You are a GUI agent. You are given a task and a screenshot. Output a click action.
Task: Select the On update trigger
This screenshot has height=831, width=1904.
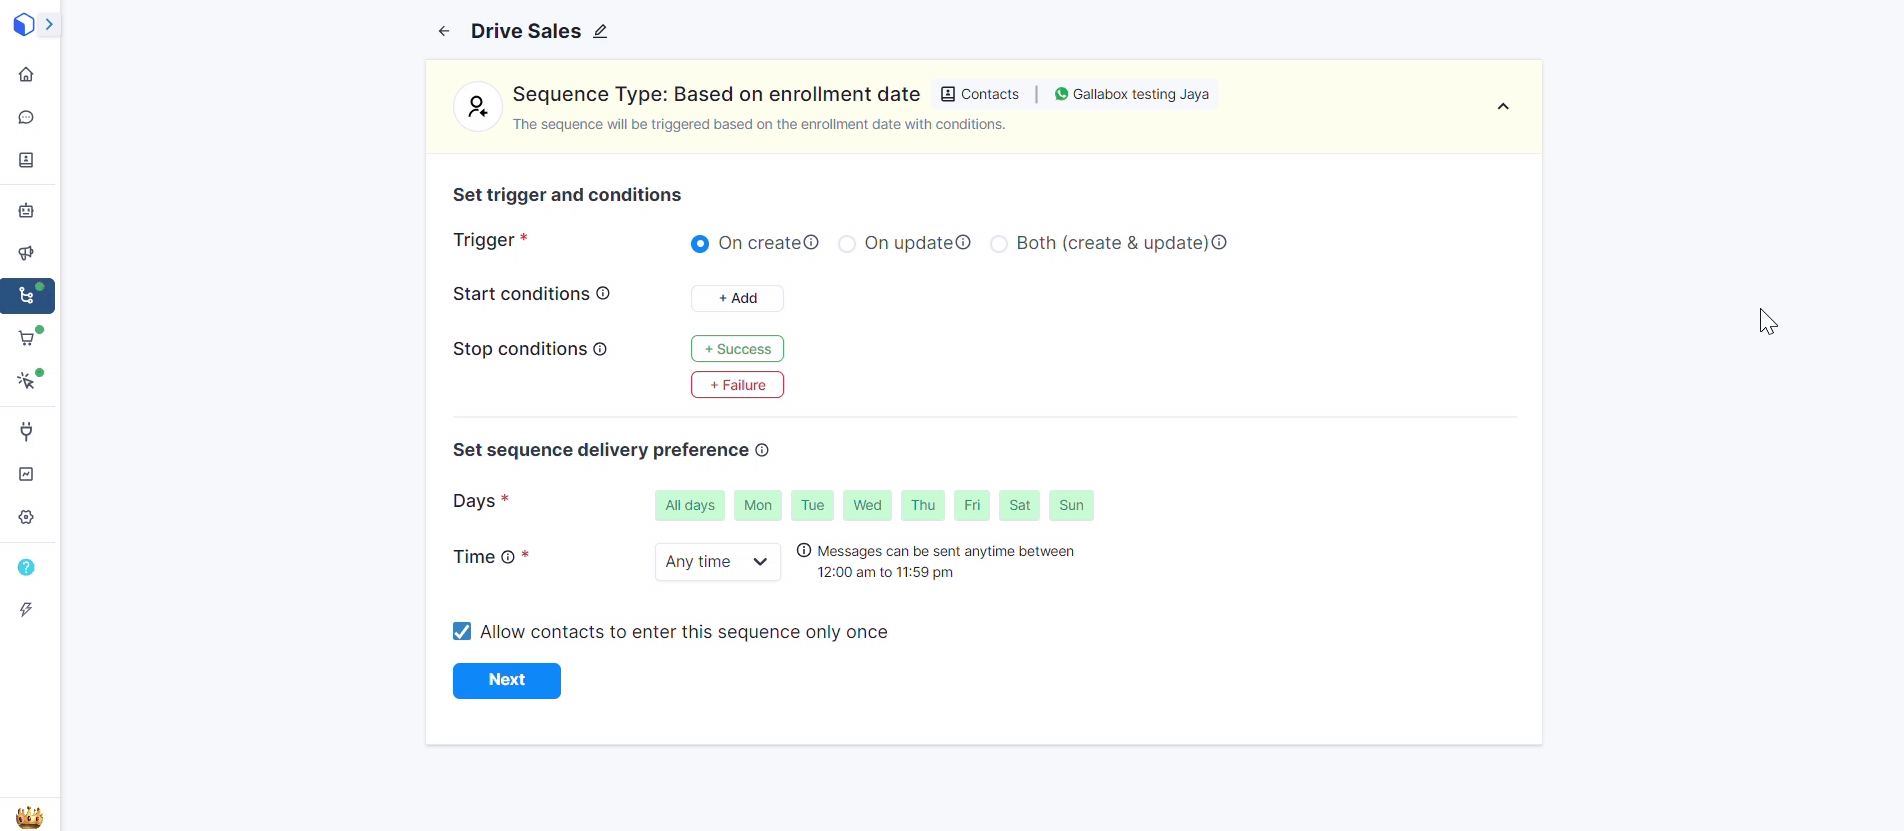point(847,244)
